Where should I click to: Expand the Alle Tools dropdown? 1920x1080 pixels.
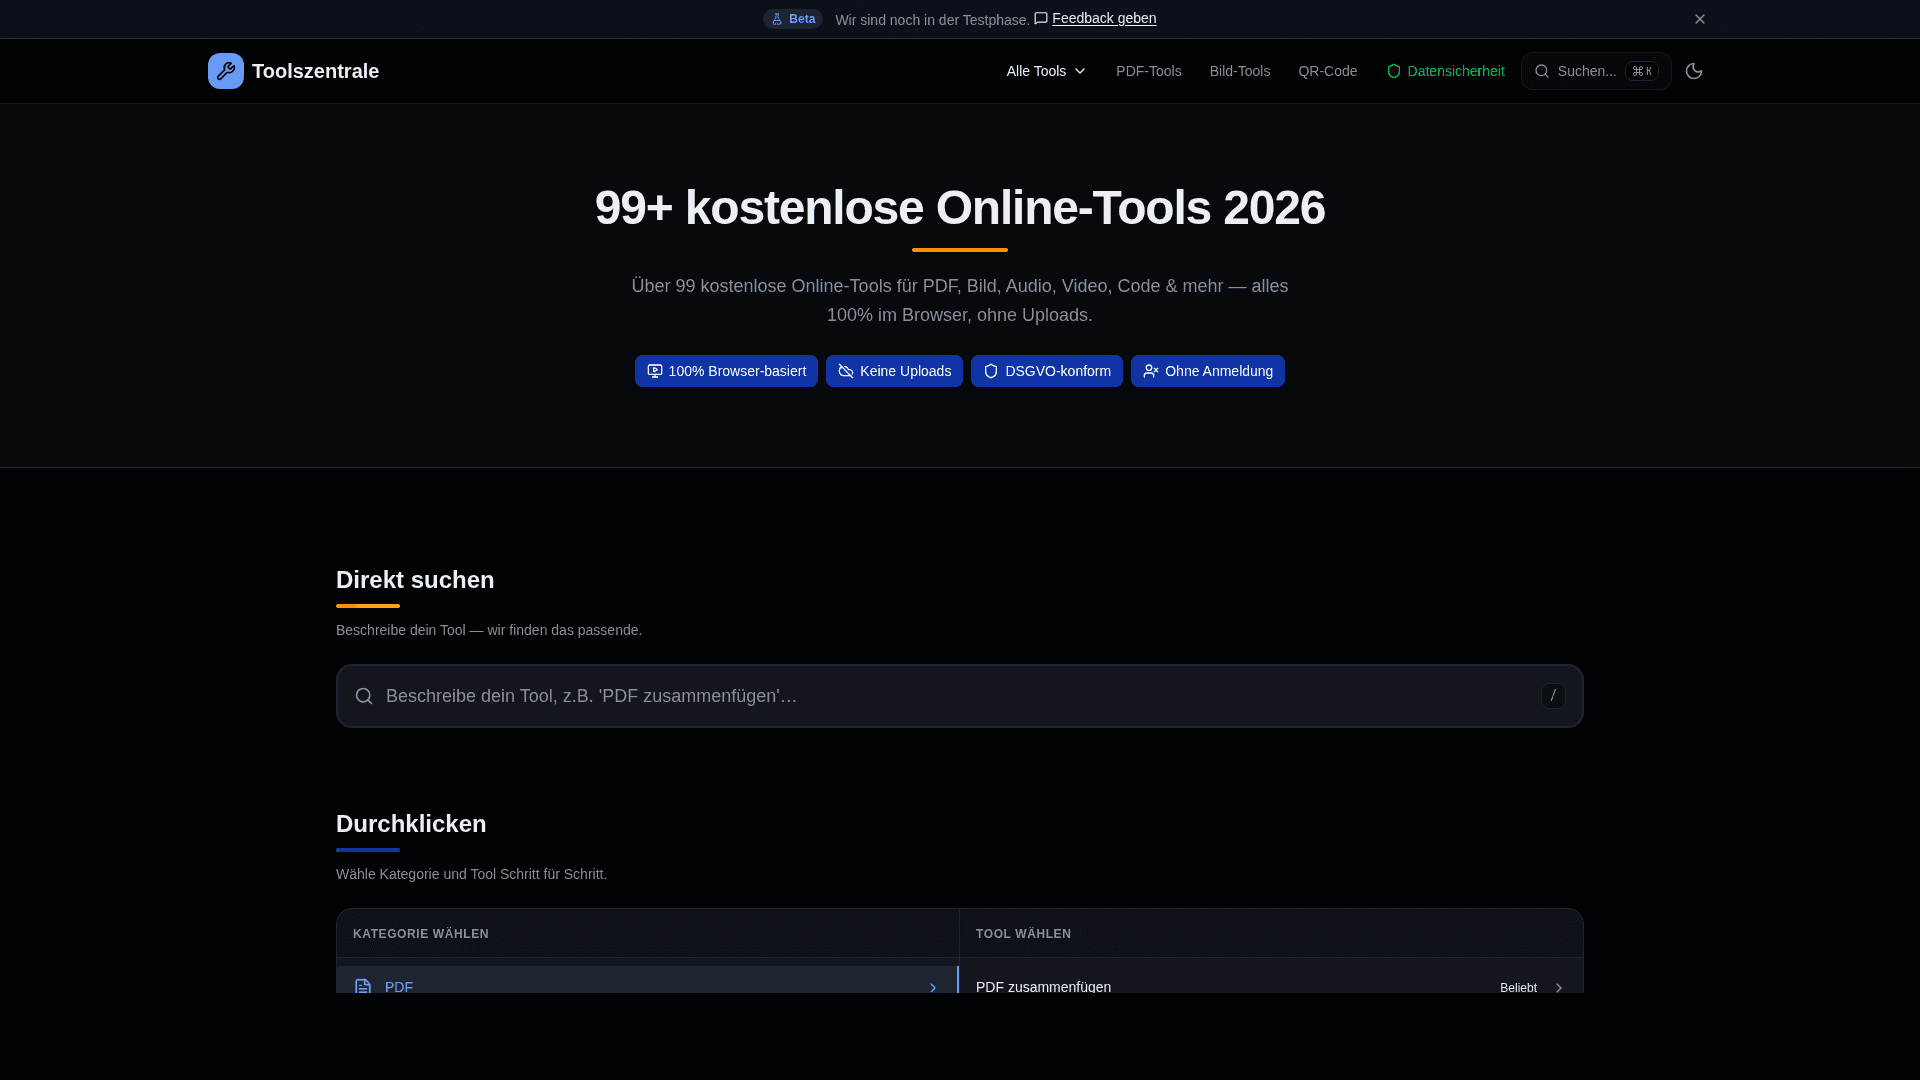(x=1046, y=71)
